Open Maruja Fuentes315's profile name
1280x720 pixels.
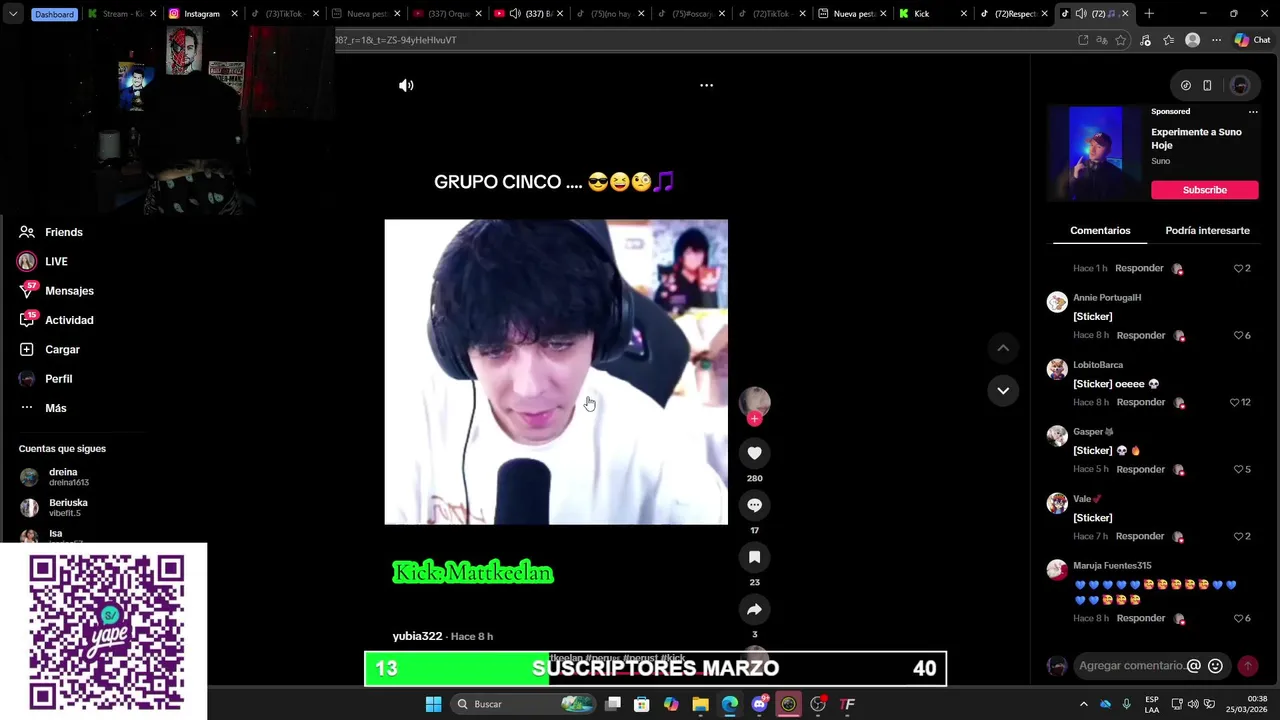click(x=1112, y=566)
